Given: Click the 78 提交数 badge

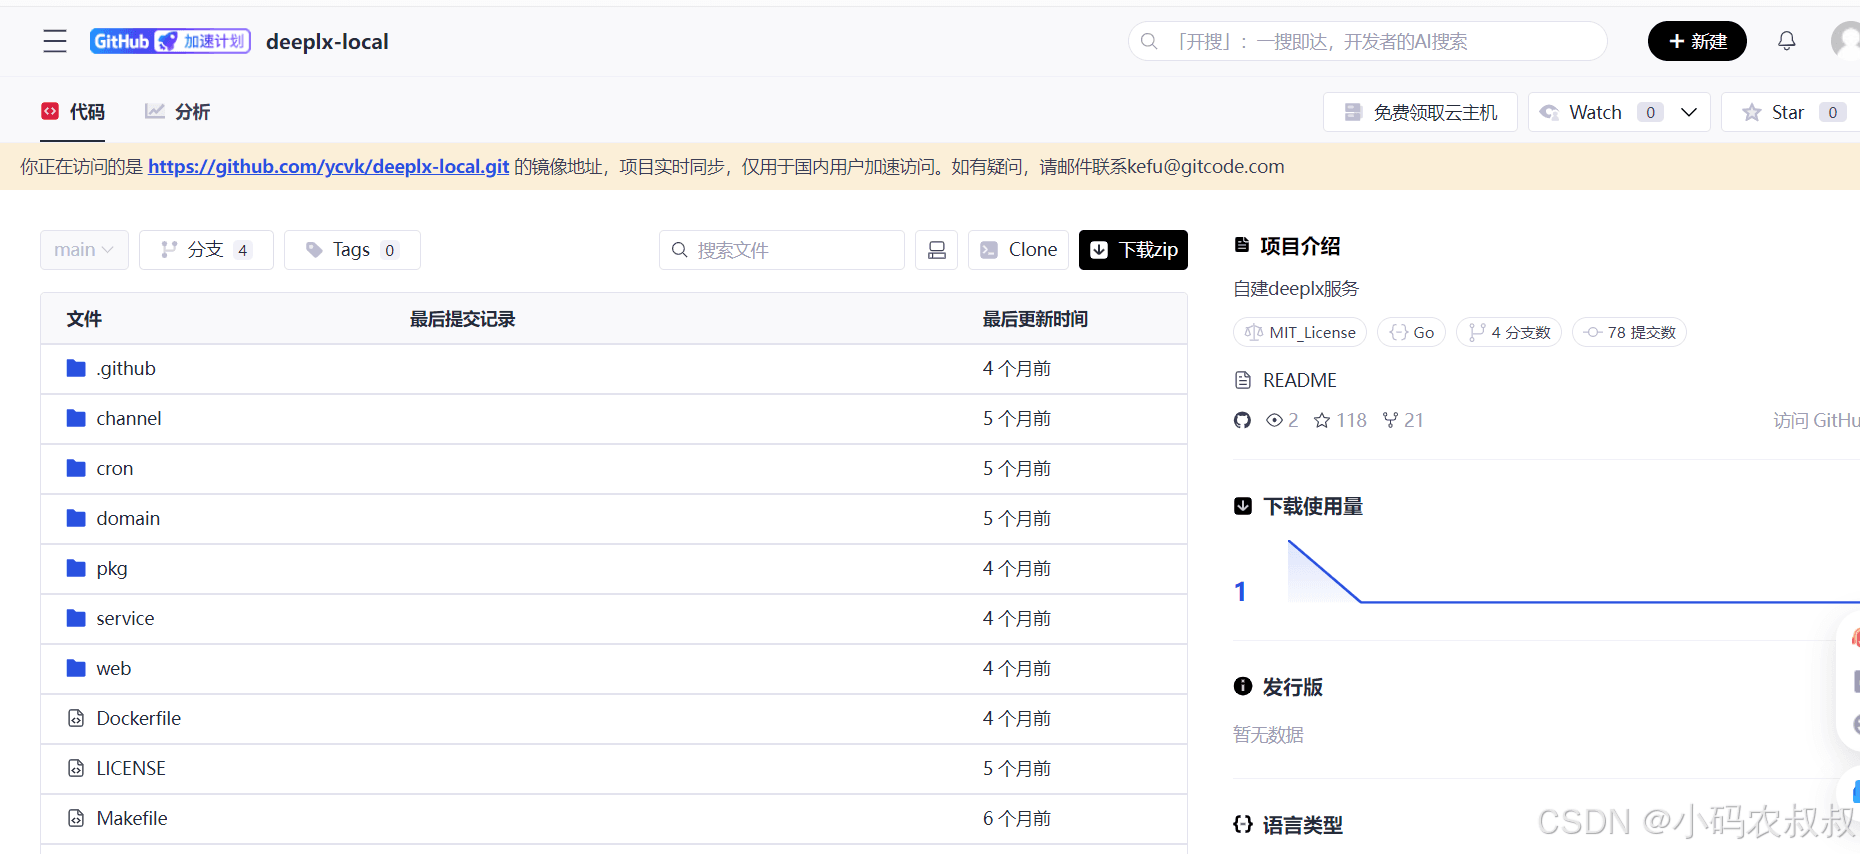Looking at the screenshot, I should click(1629, 332).
